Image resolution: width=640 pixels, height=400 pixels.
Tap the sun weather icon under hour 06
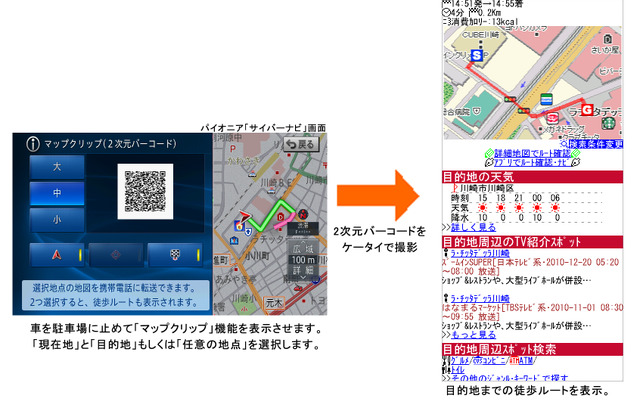555,208
